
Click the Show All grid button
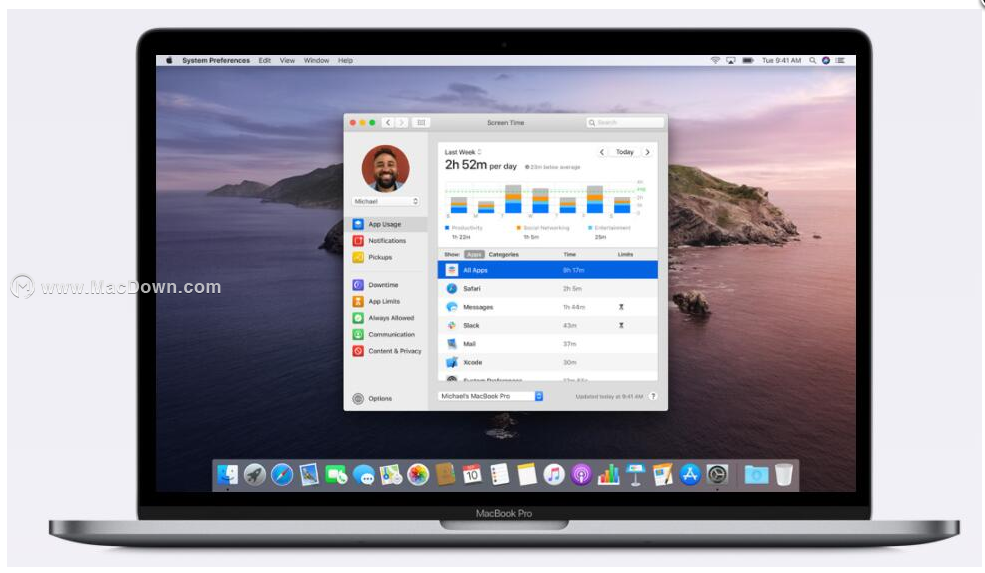pos(421,123)
